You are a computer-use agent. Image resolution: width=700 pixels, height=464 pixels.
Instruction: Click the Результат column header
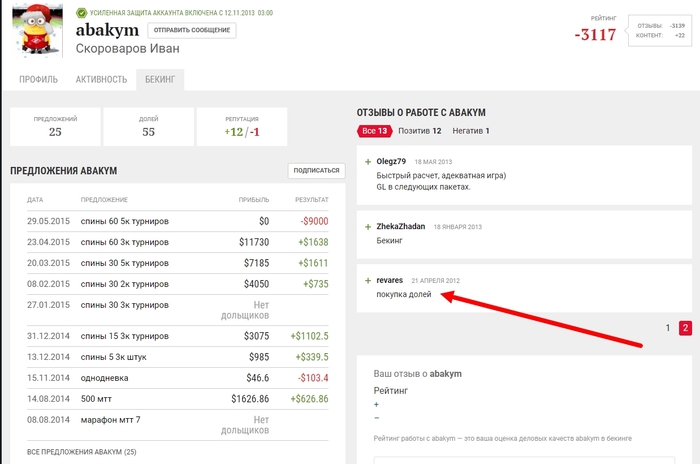pos(312,200)
